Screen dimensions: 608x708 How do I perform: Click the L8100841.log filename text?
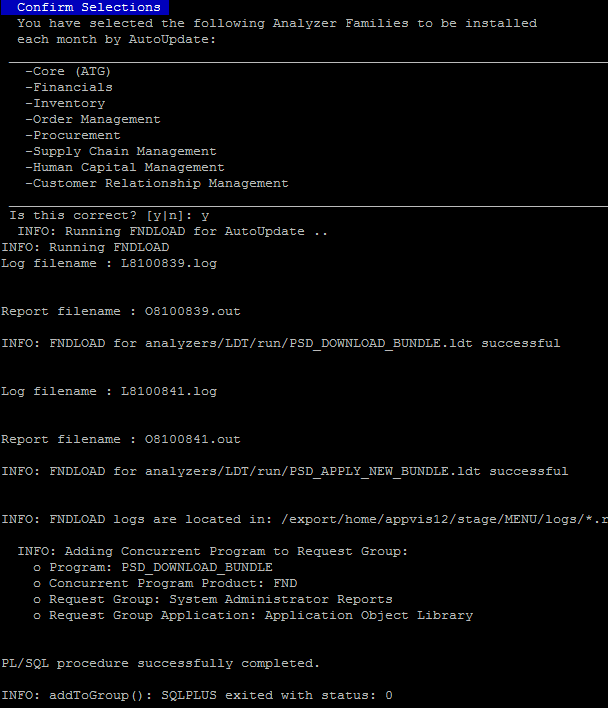click(x=169, y=391)
